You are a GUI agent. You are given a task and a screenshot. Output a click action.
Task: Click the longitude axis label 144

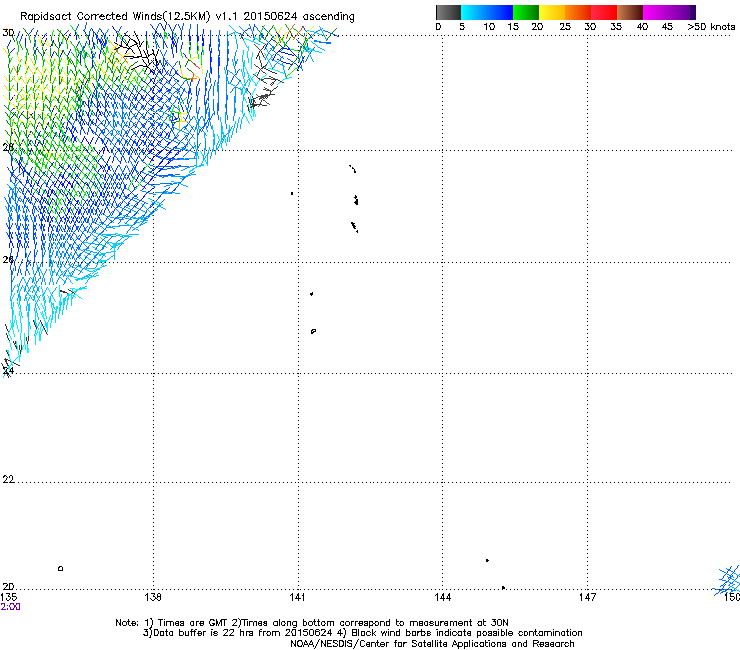[x=442, y=597]
